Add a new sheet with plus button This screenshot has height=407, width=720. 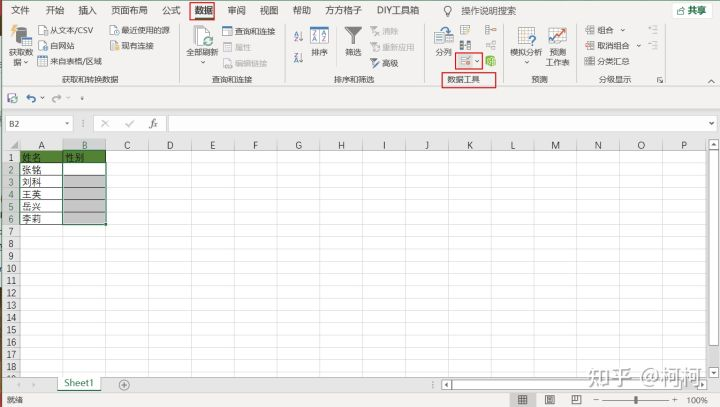[x=124, y=385]
